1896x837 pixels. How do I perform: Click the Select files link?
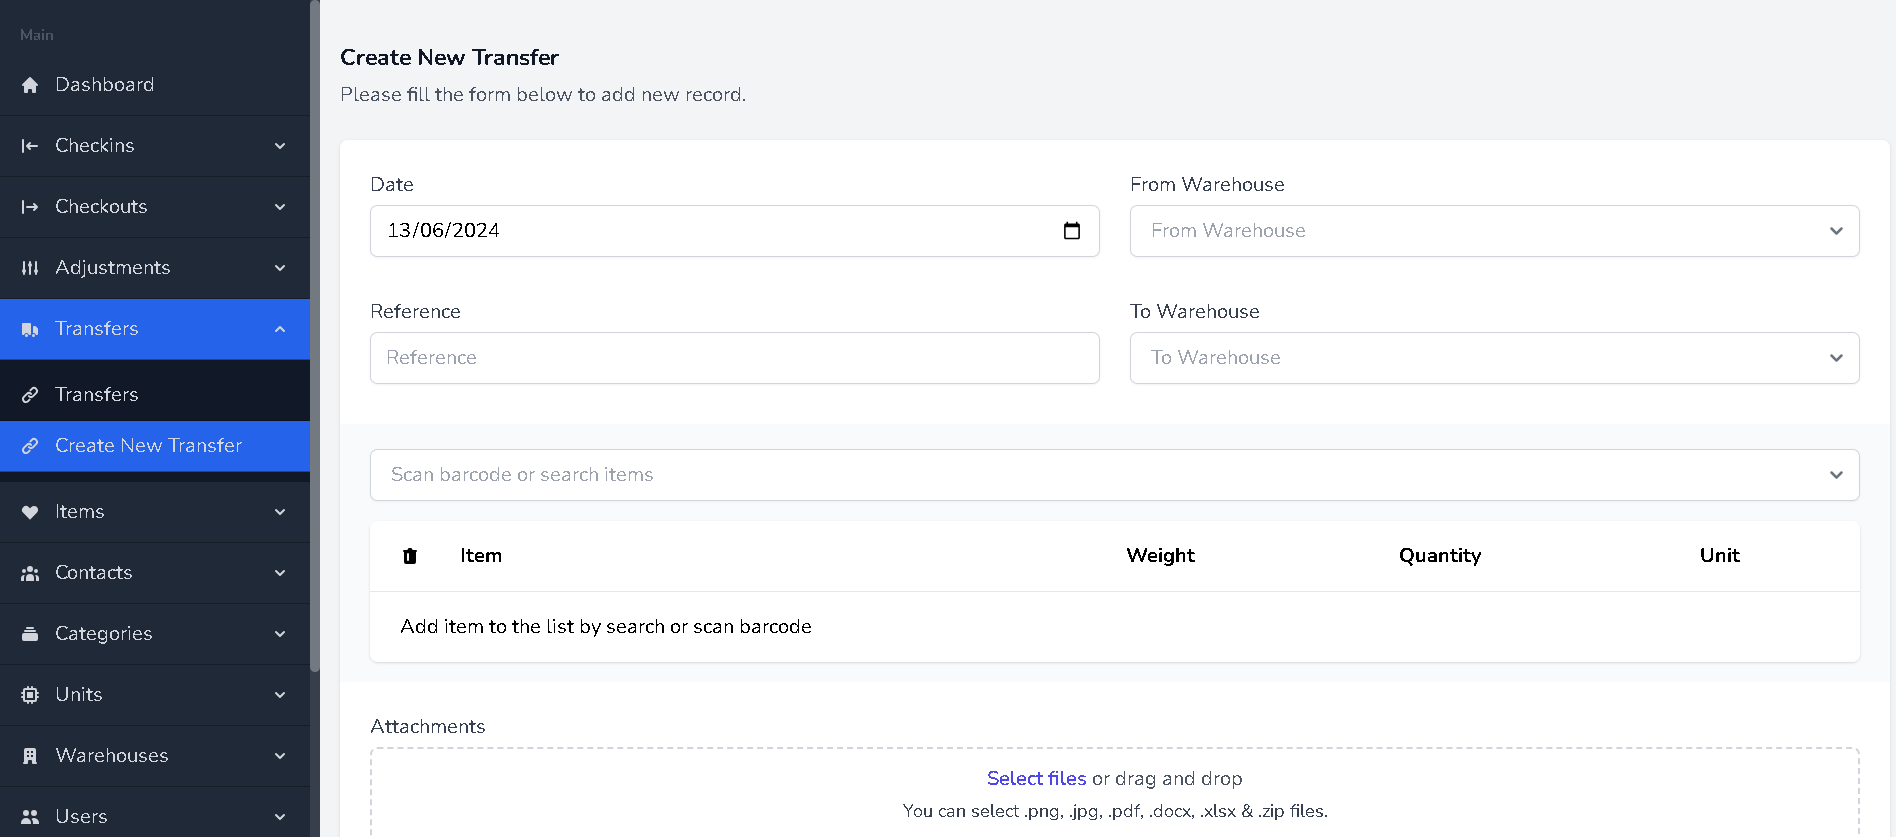pyautogui.click(x=1036, y=779)
